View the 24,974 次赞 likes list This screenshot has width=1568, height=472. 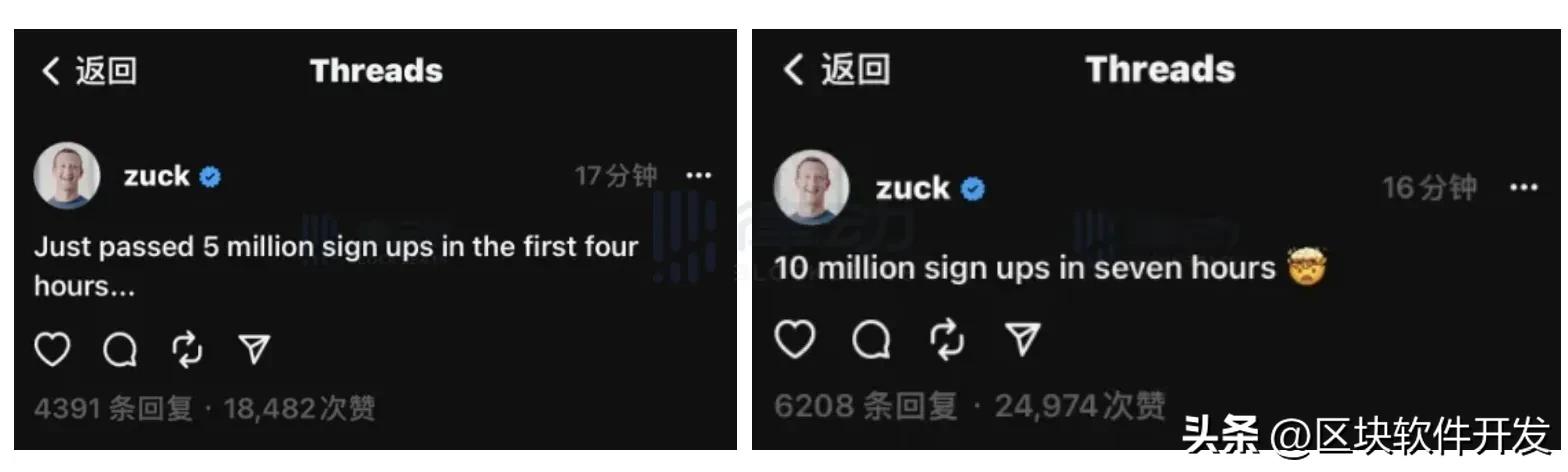point(1080,406)
